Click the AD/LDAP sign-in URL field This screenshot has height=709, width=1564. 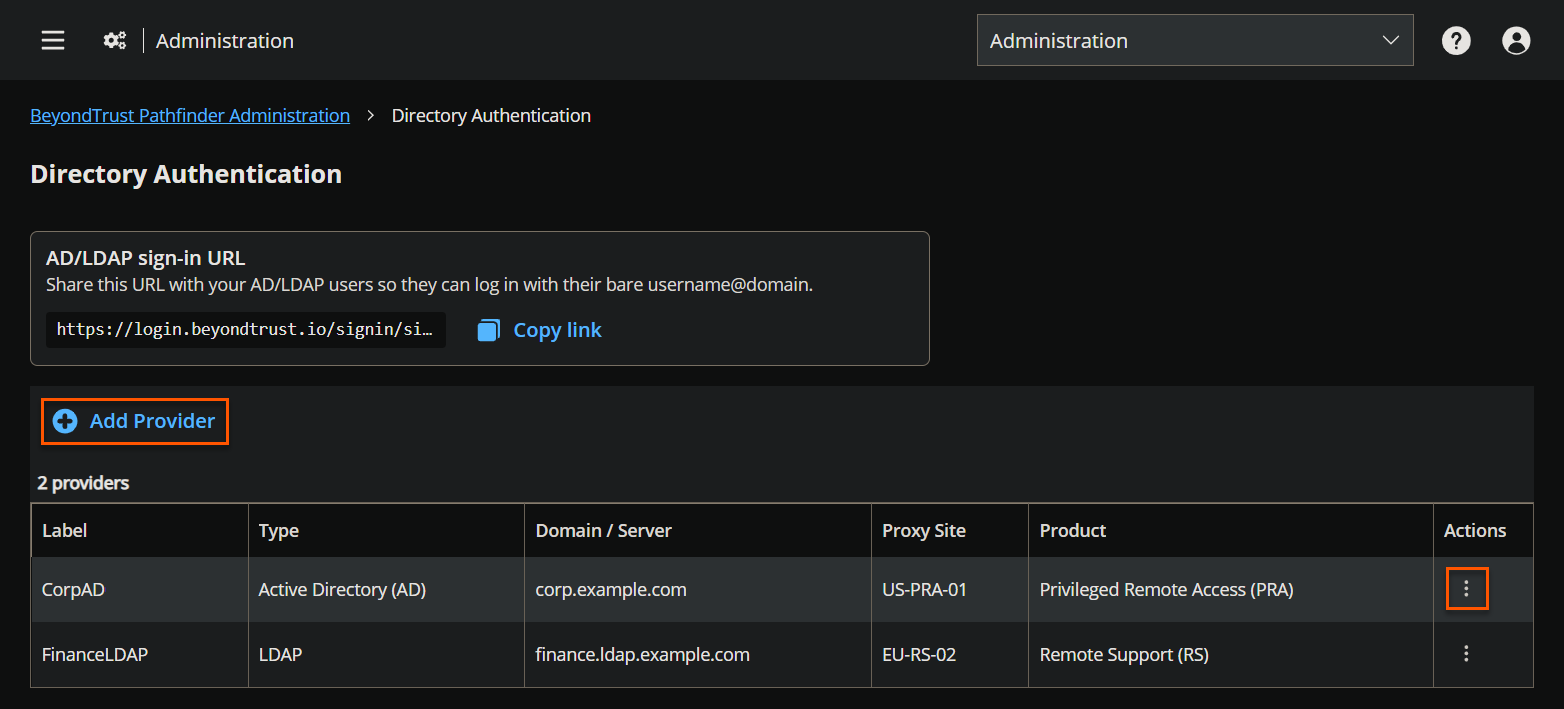pos(246,329)
